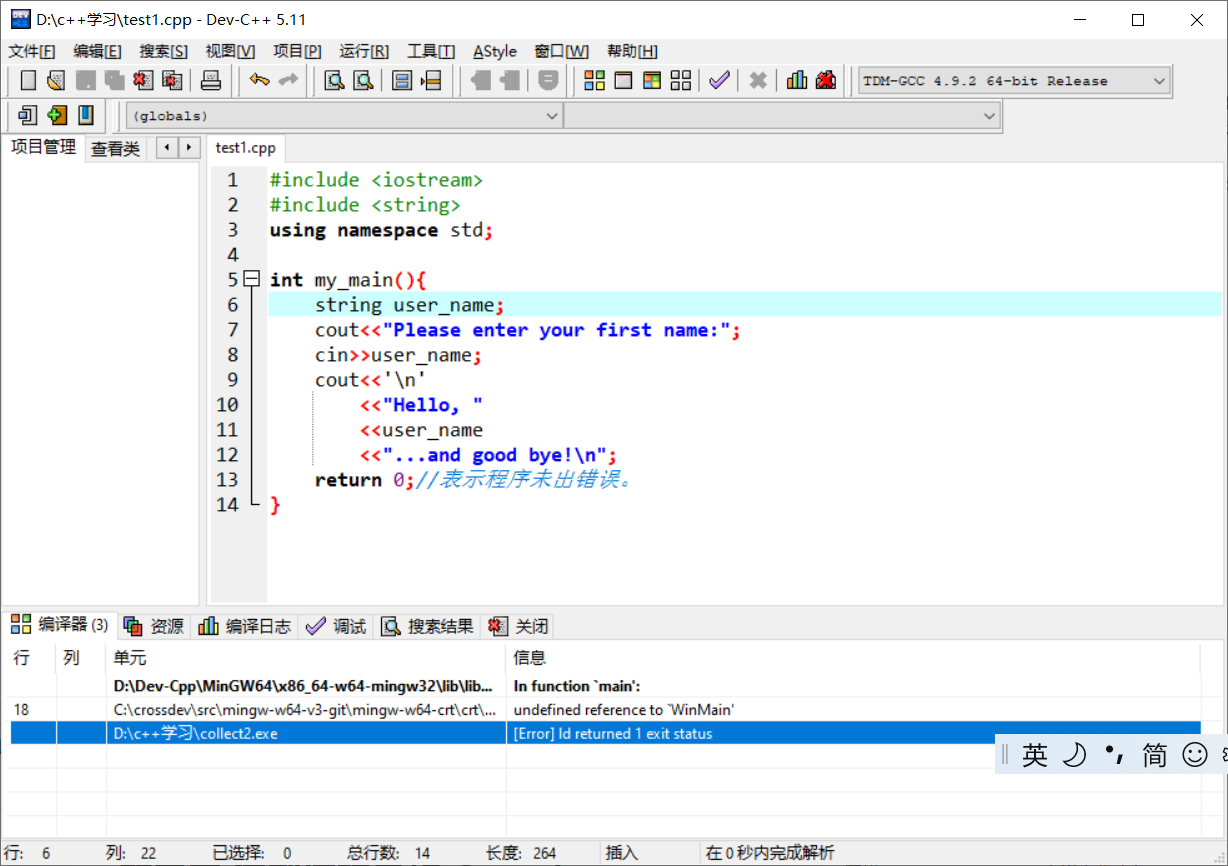The width and height of the screenshot is (1228, 866).
Task: Click the Close All files icon
Action: pos(172,81)
